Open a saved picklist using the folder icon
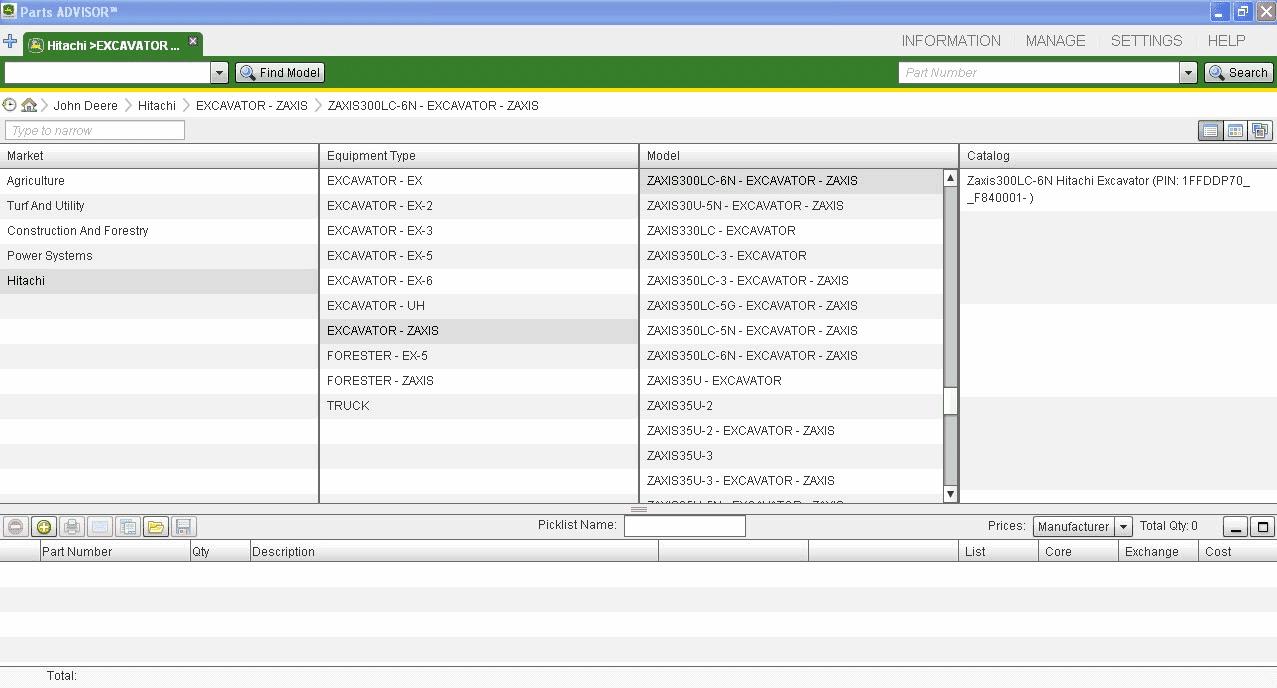1277x688 pixels. (x=156, y=527)
